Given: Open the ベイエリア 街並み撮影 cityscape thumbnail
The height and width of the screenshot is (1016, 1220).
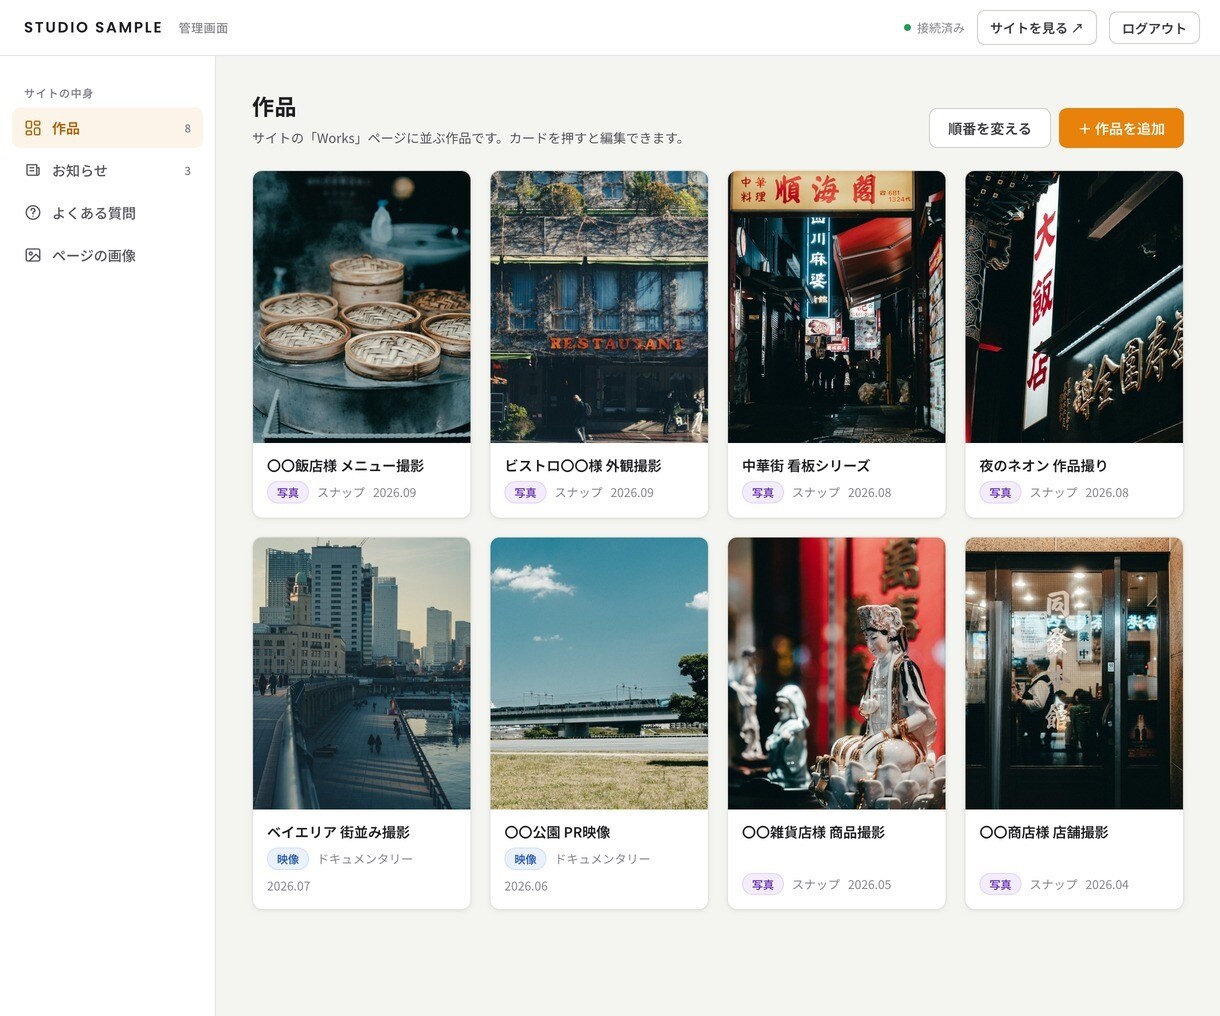Looking at the screenshot, I should pyautogui.click(x=361, y=673).
